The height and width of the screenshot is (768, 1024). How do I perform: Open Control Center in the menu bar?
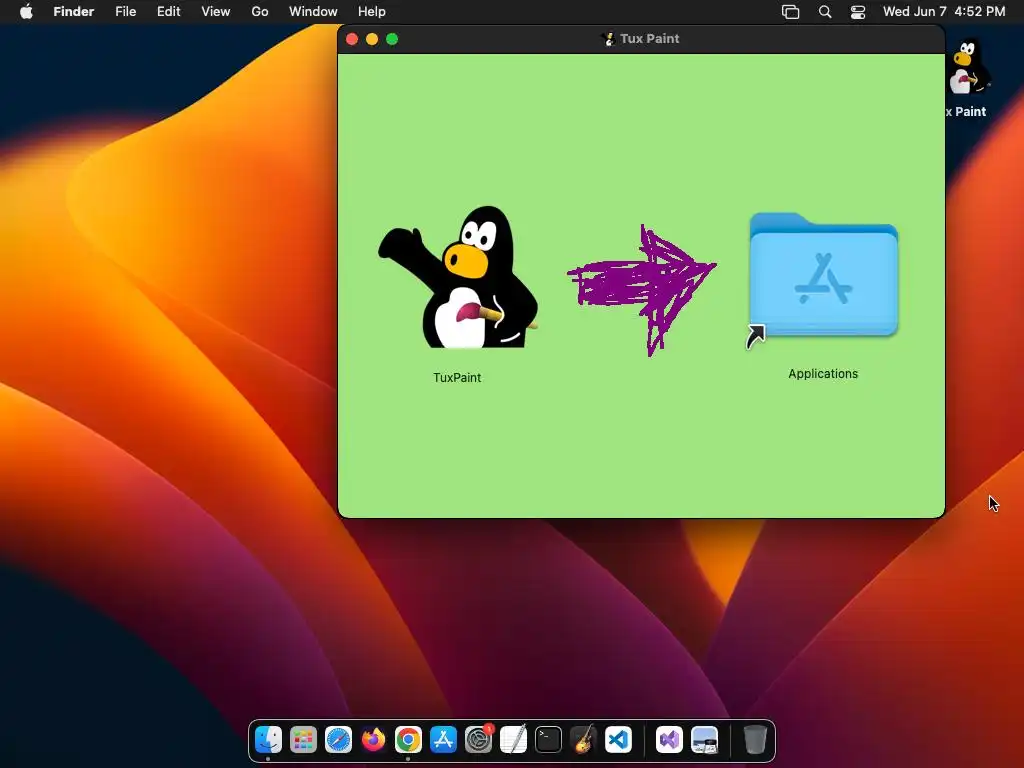(x=857, y=12)
